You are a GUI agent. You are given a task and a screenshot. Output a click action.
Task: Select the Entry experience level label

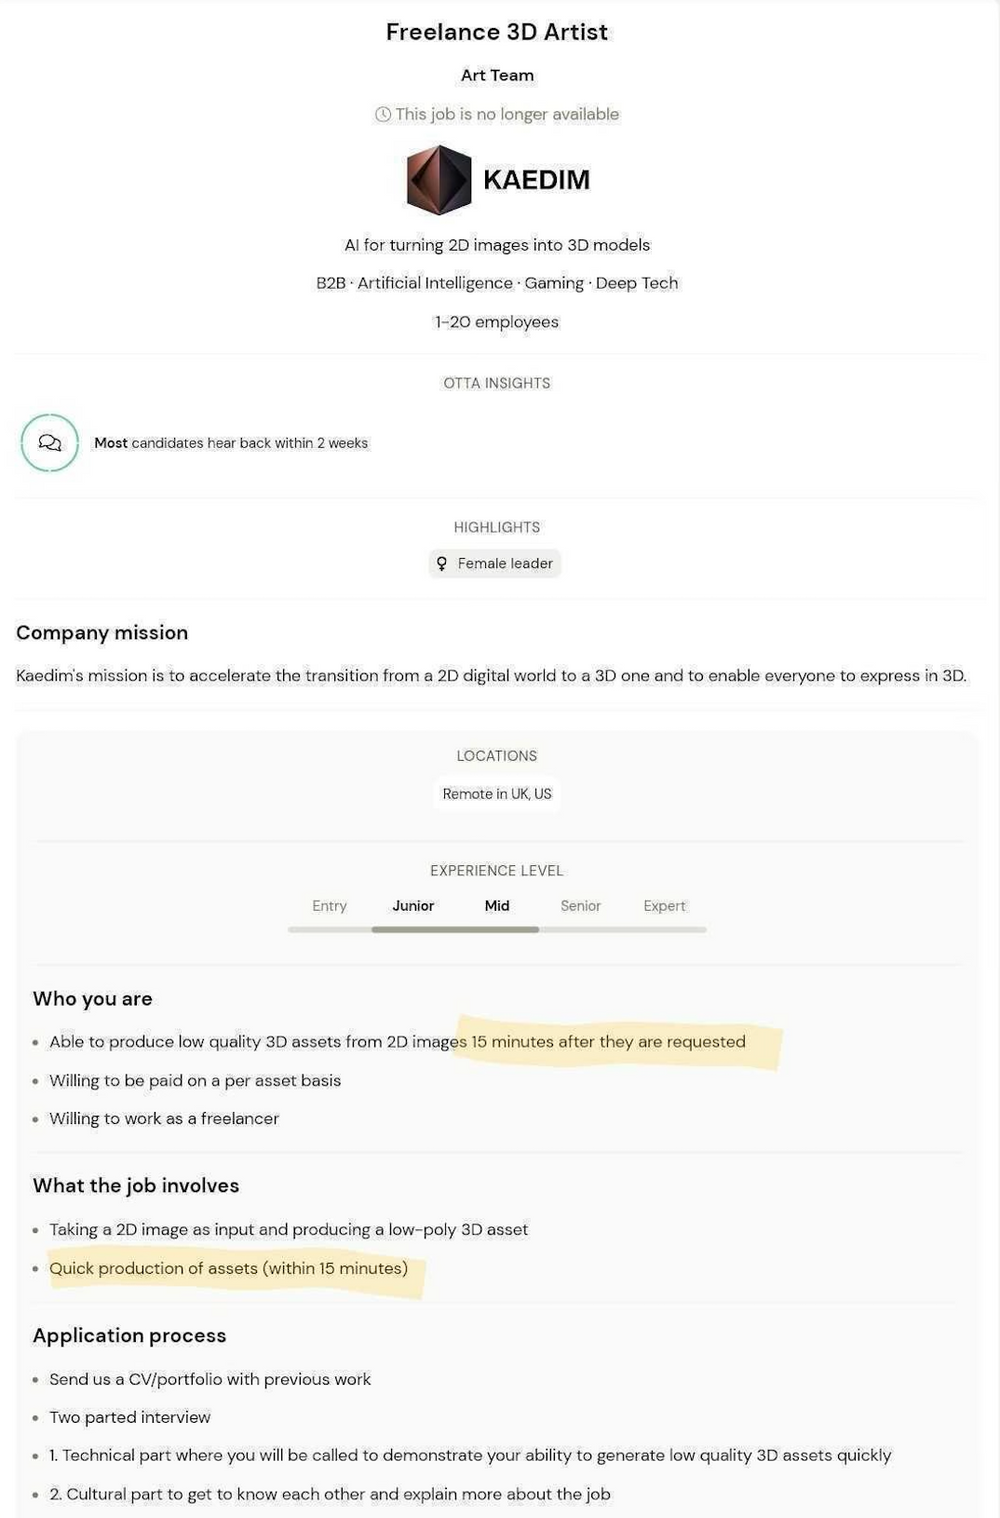click(x=329, y=906)
